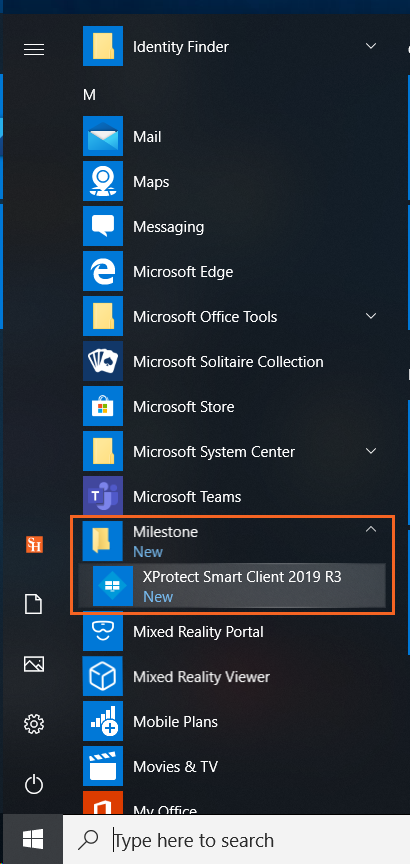The height and width of the screenshot is (864, 410).
Task: Launch Microsoft Edge via its icon
Action: click(102, 271)
